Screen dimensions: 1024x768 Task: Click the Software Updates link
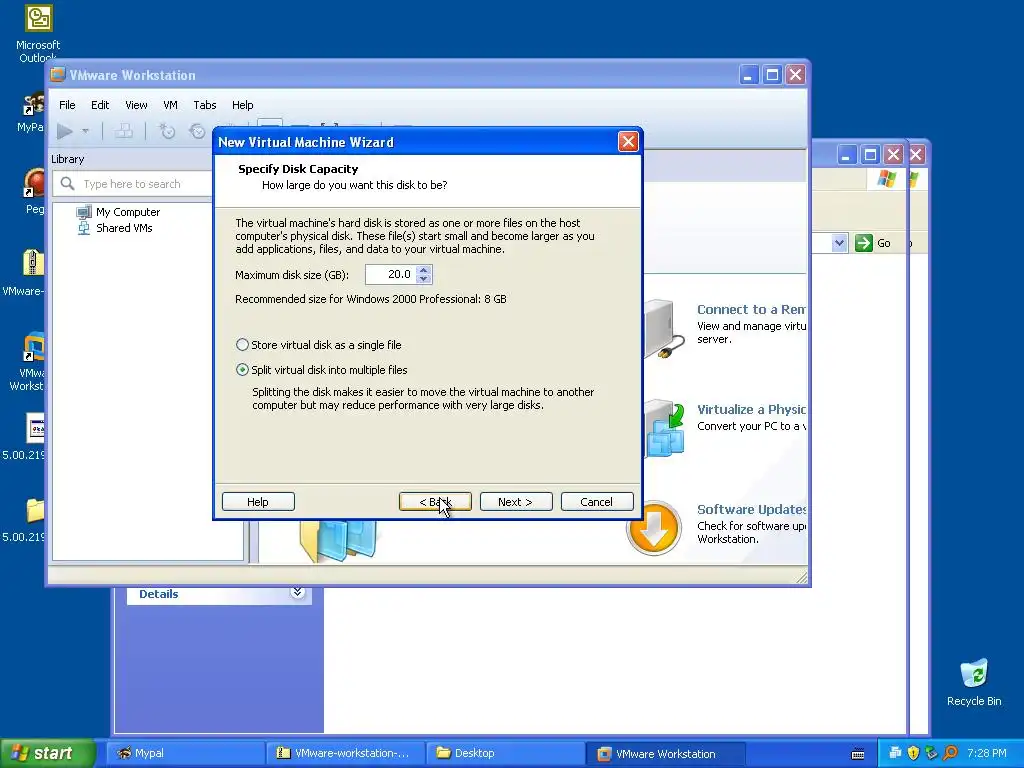pos(751,509)
